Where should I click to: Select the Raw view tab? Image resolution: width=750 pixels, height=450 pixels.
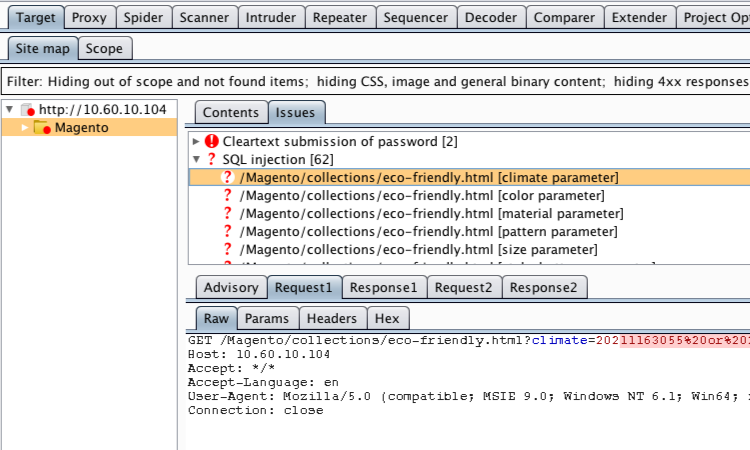click(x=216, y=318)
